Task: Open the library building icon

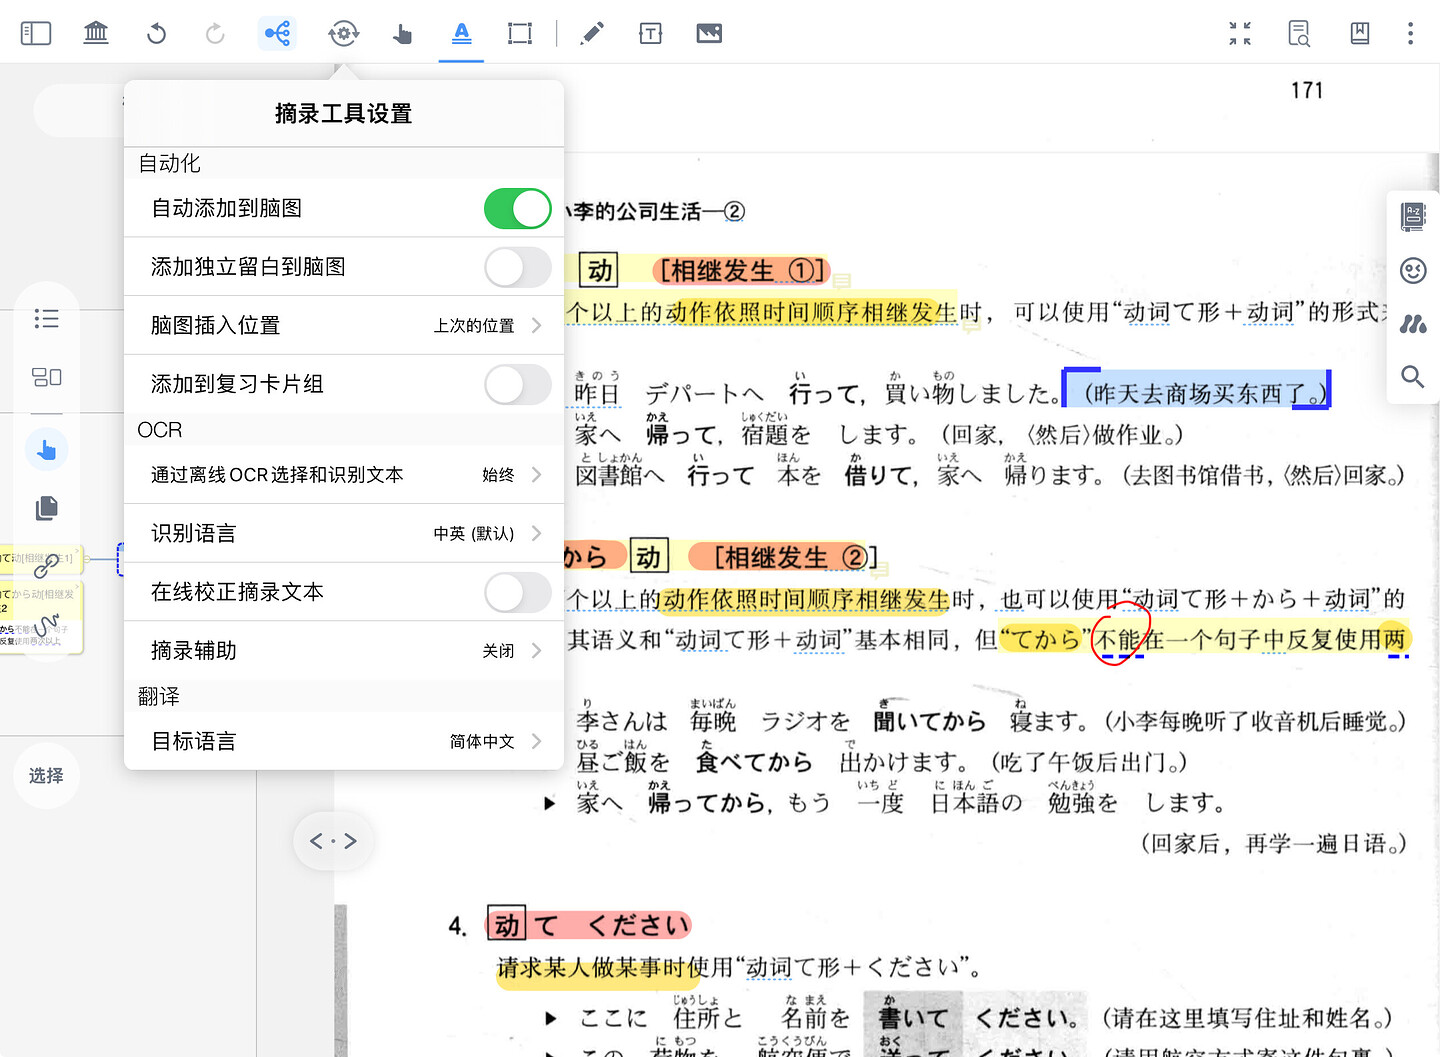Action: (96, 33)
